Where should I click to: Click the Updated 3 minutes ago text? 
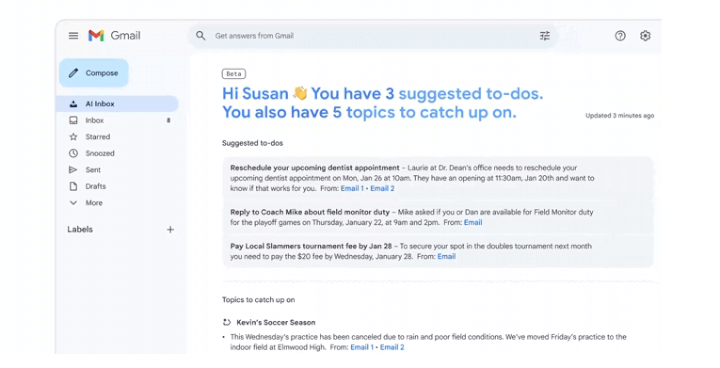(620, 116)
